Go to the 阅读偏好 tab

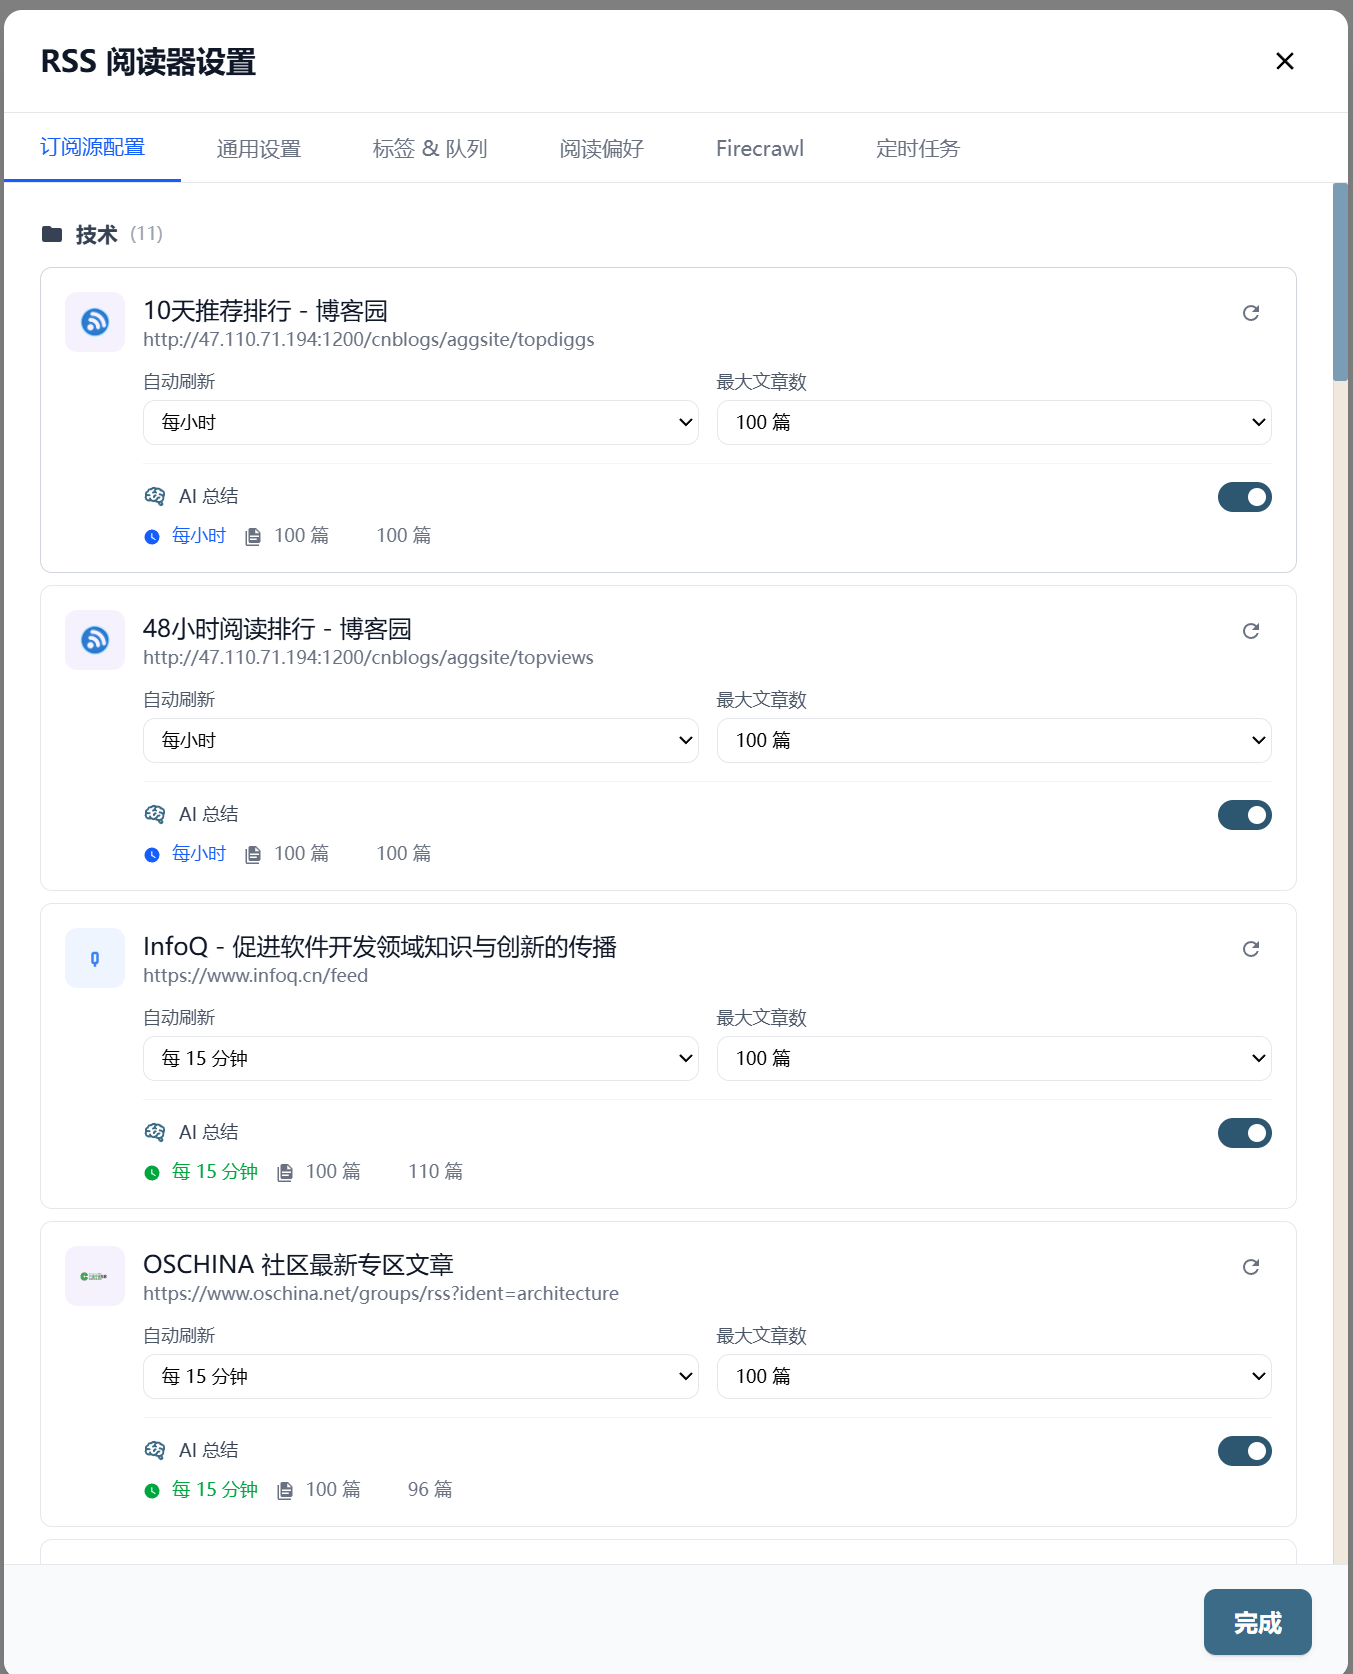click(602, 149)
